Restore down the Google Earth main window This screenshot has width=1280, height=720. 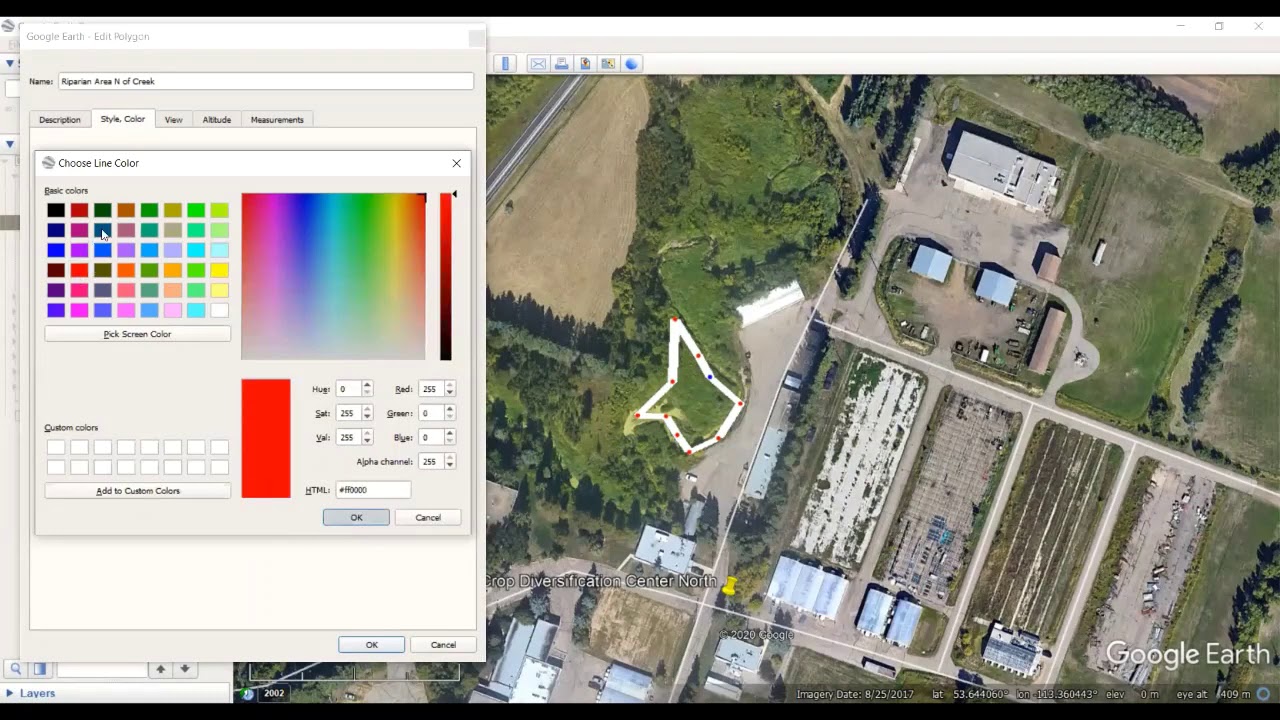1219,26
